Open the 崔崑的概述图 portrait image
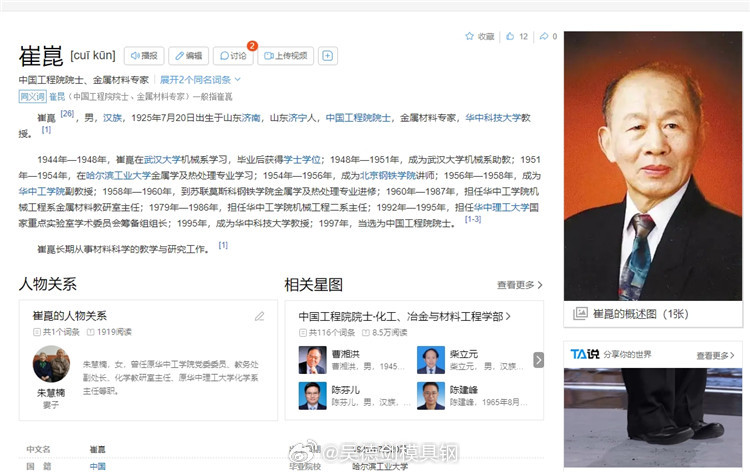This screenshot has width=750, height=472. [x=652, y=163]
